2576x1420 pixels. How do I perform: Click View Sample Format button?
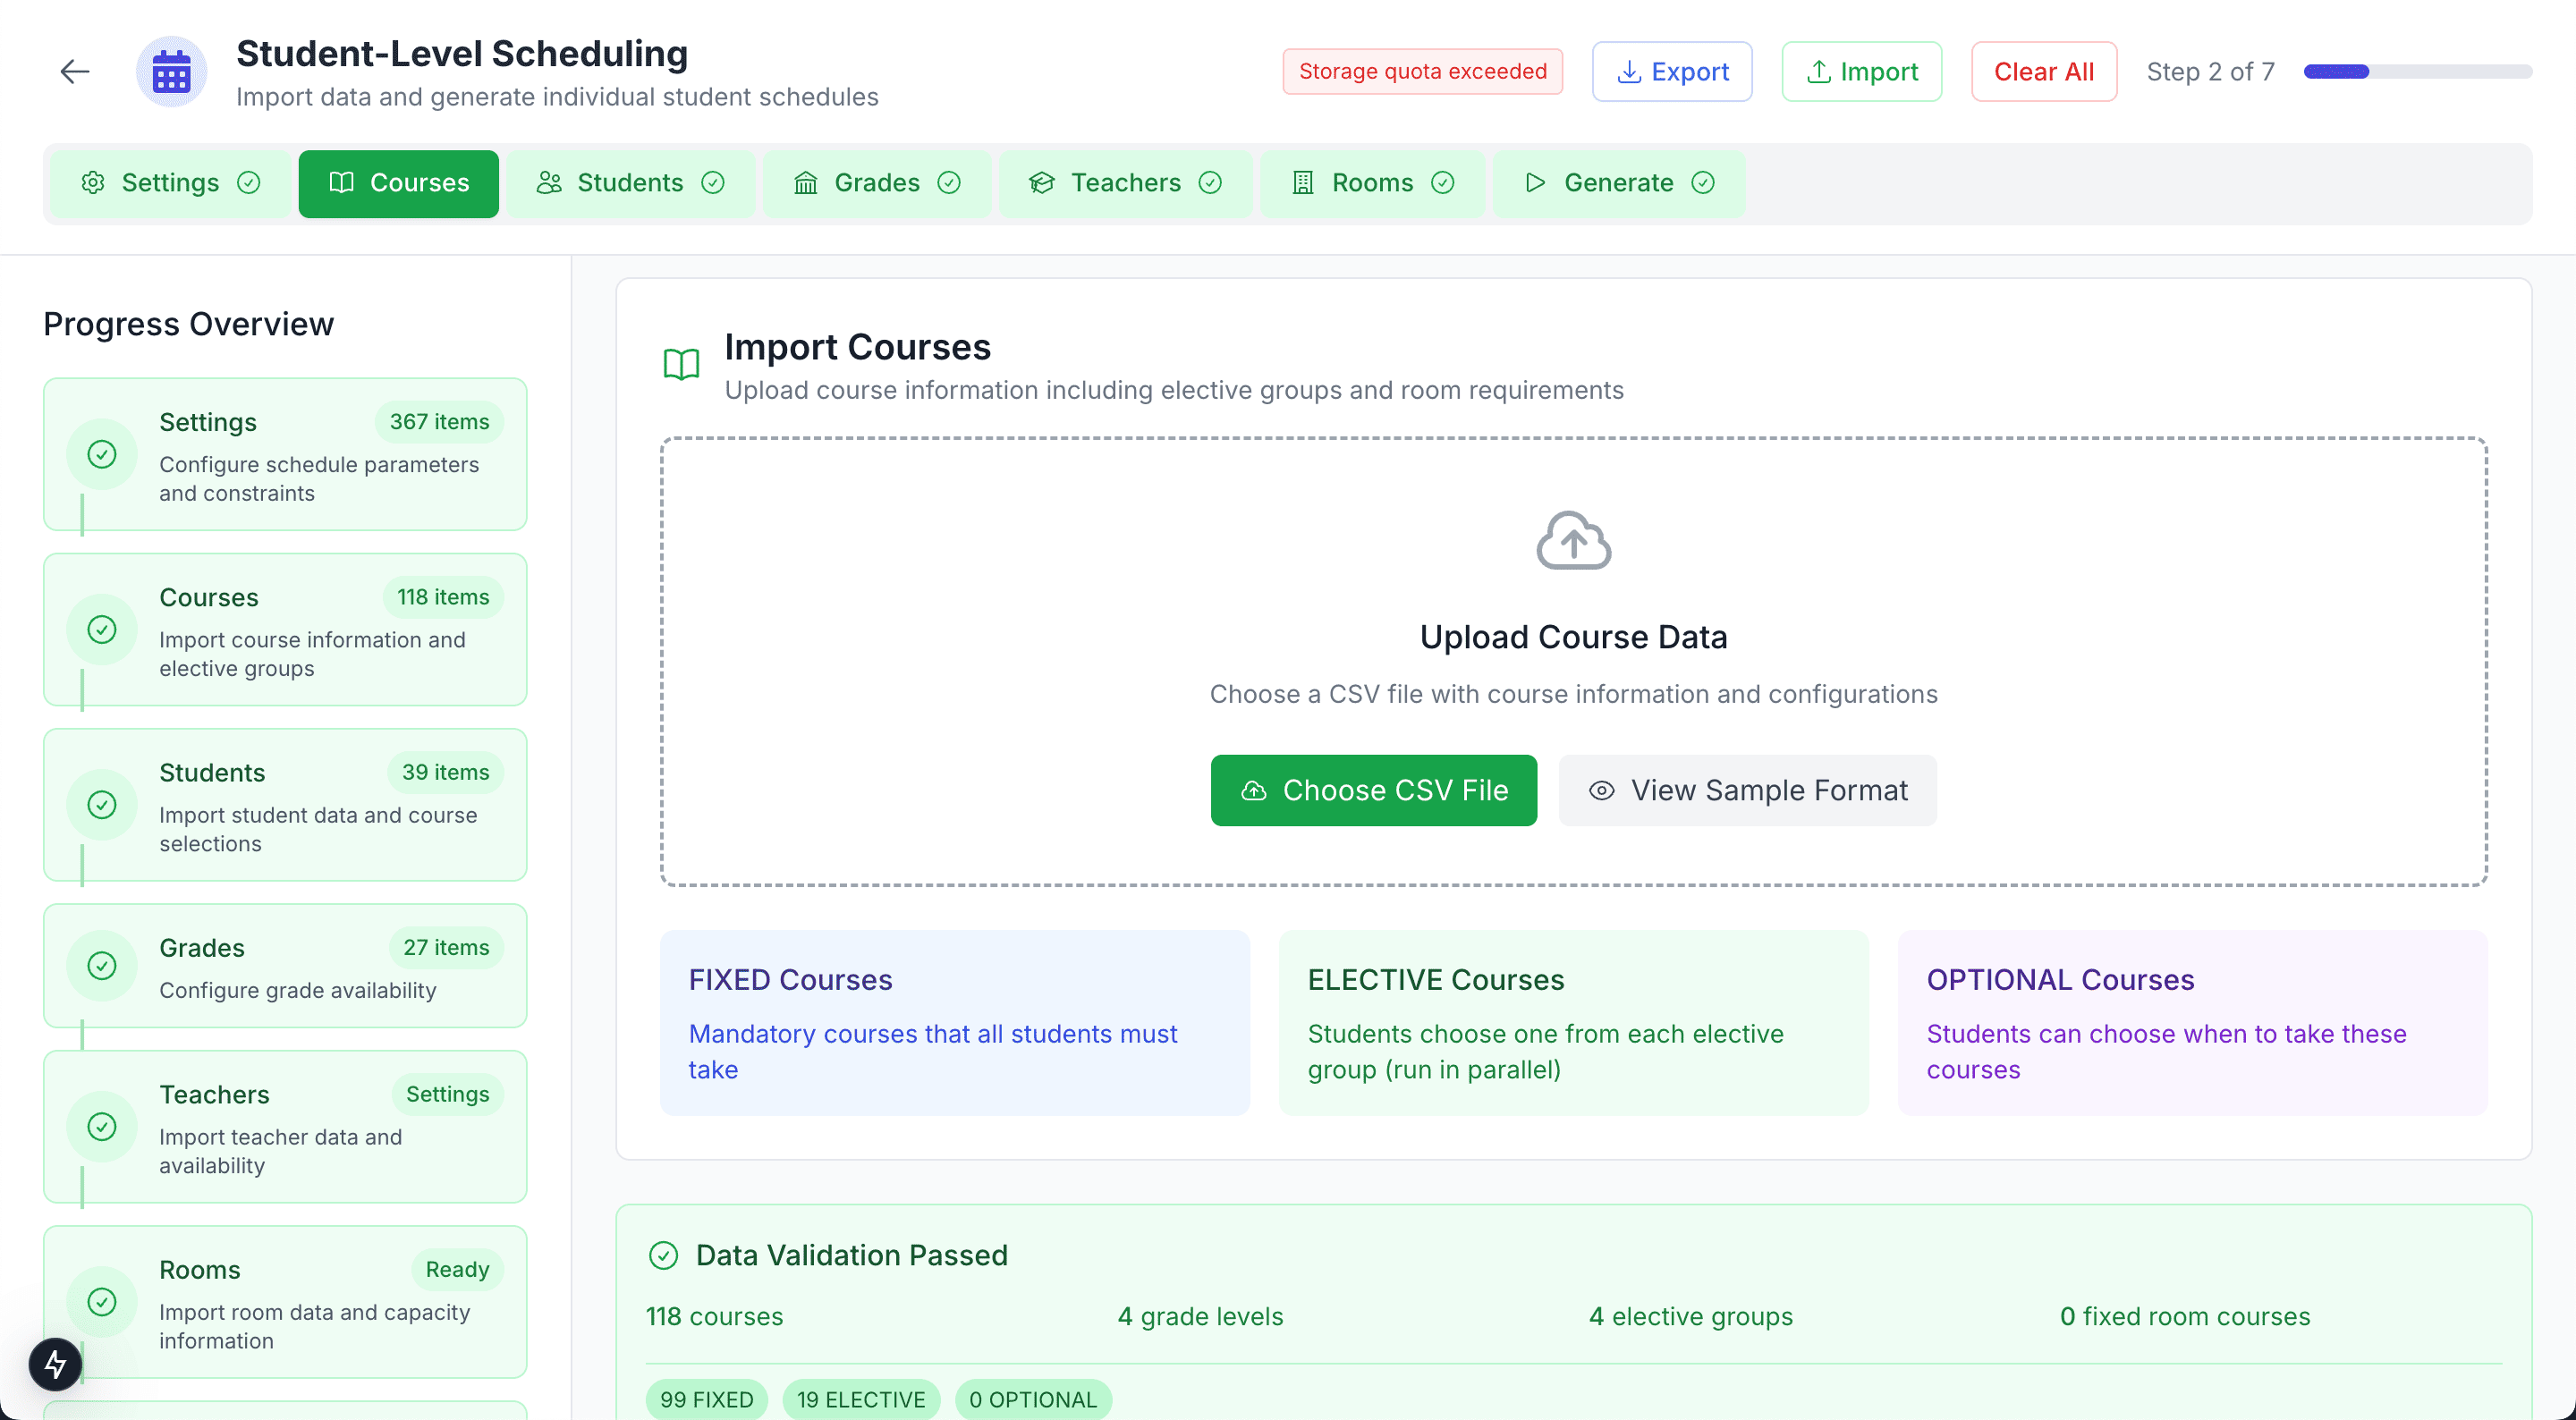[x=1747, y=791]
